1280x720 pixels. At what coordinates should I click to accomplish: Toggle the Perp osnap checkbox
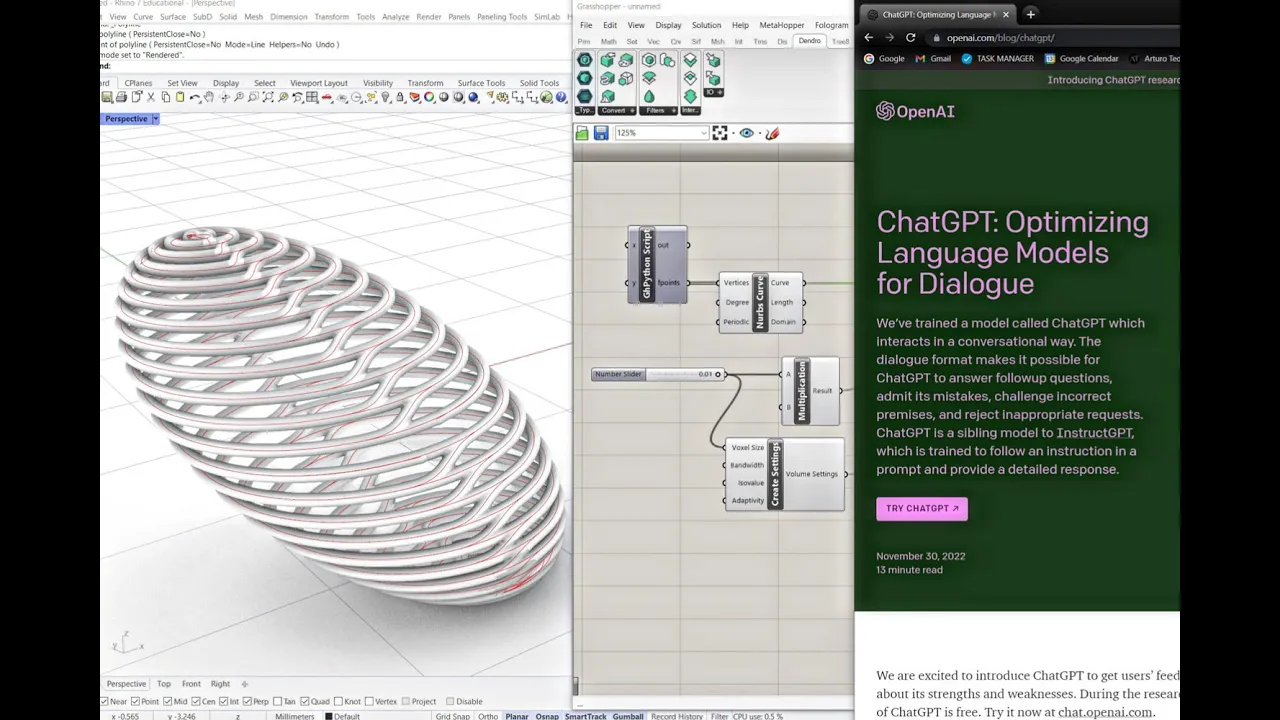(x=248, y=701)
